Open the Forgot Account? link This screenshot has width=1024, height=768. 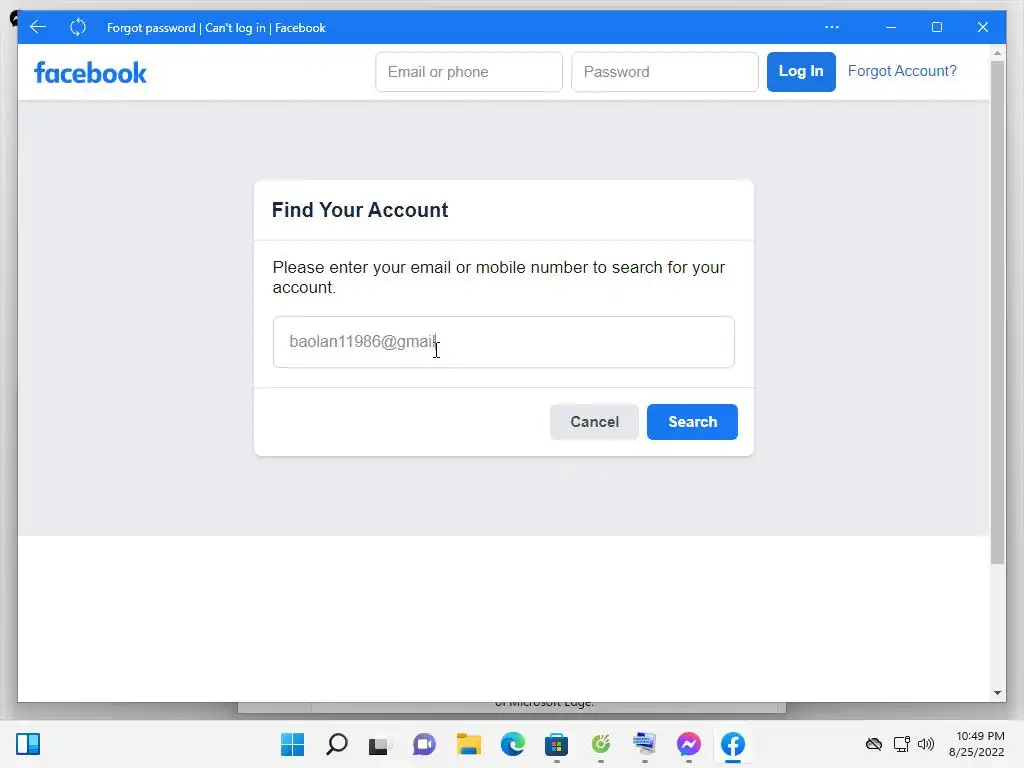(902, 71)
